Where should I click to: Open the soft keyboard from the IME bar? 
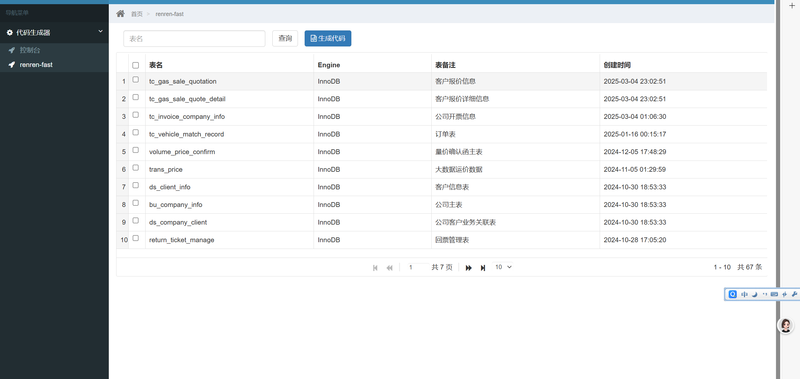(x=774, y=294)
